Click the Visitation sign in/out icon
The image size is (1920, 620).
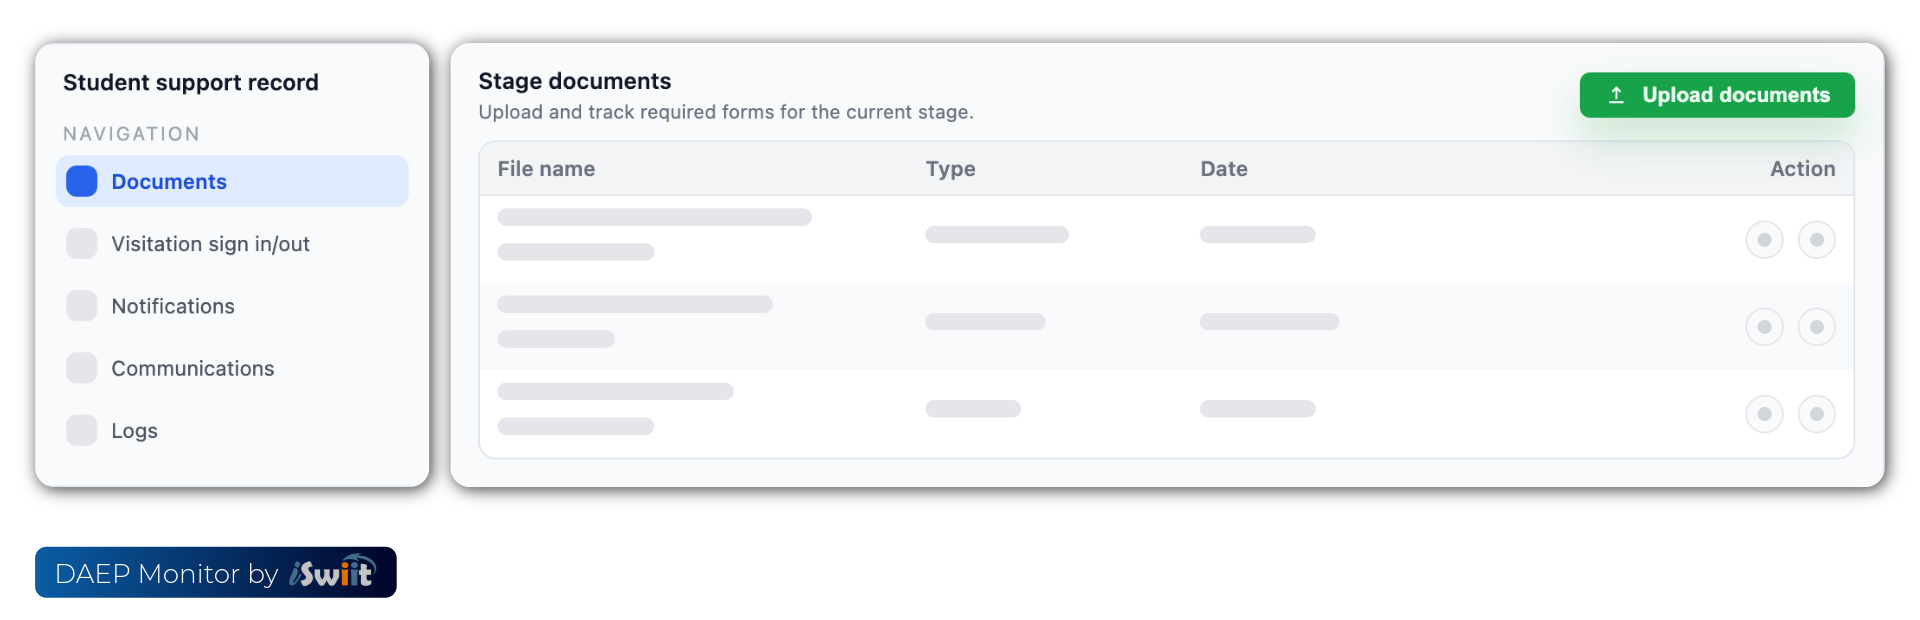pyautogui.click(x=81, y=243)
